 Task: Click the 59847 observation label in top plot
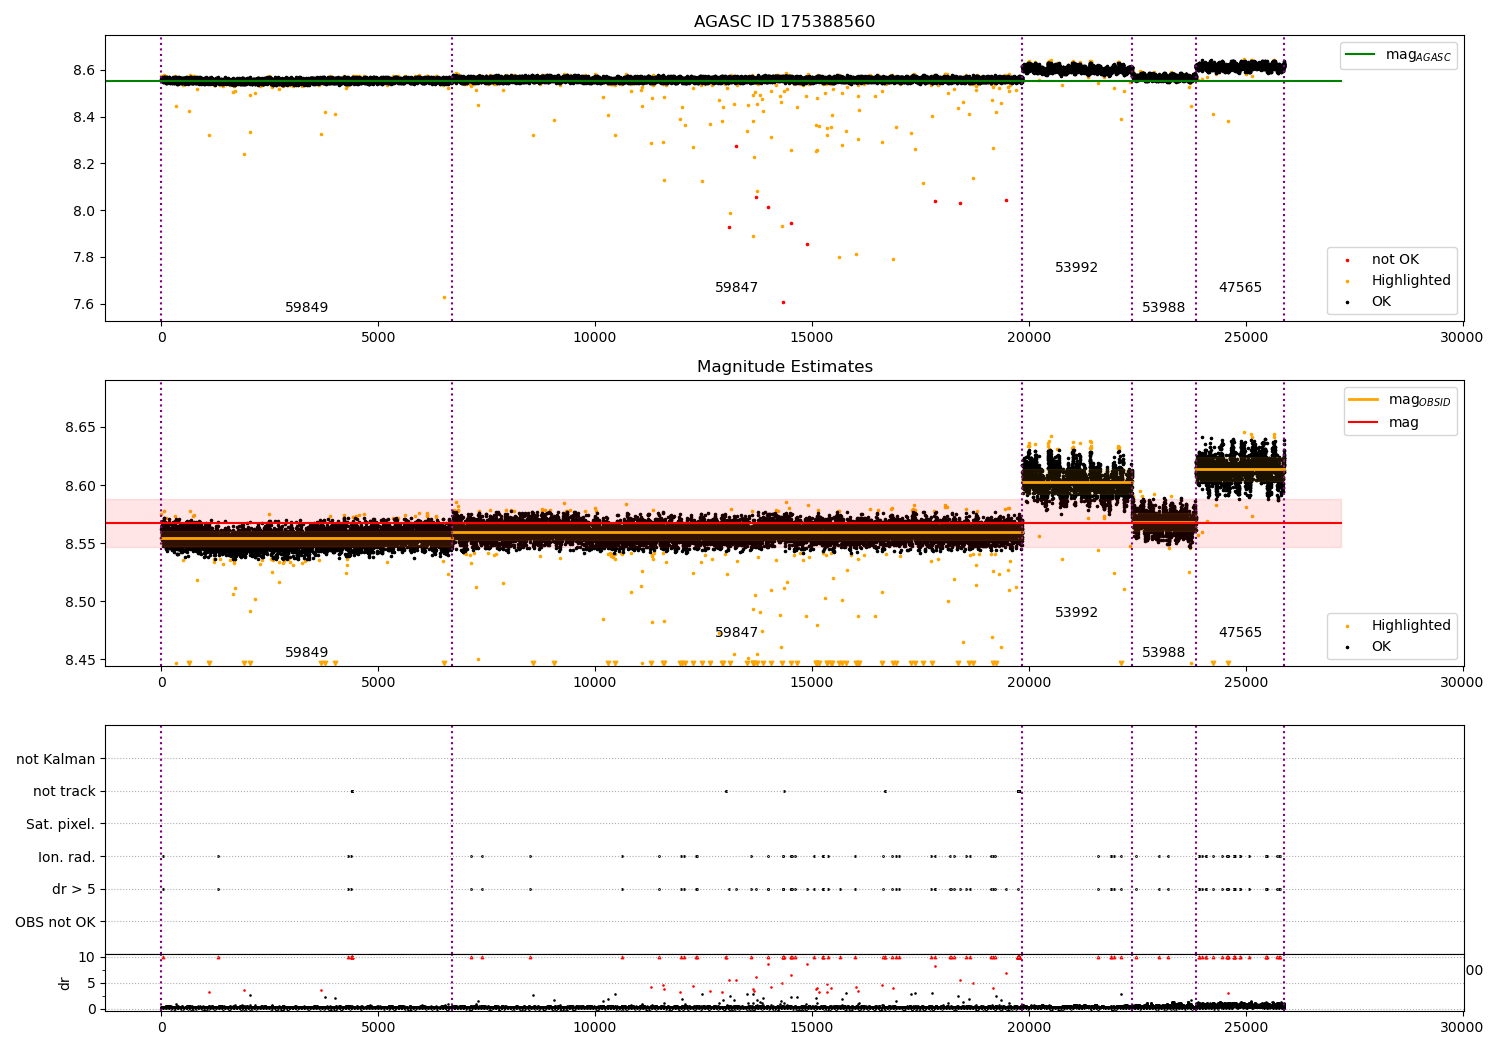[736, 288]
